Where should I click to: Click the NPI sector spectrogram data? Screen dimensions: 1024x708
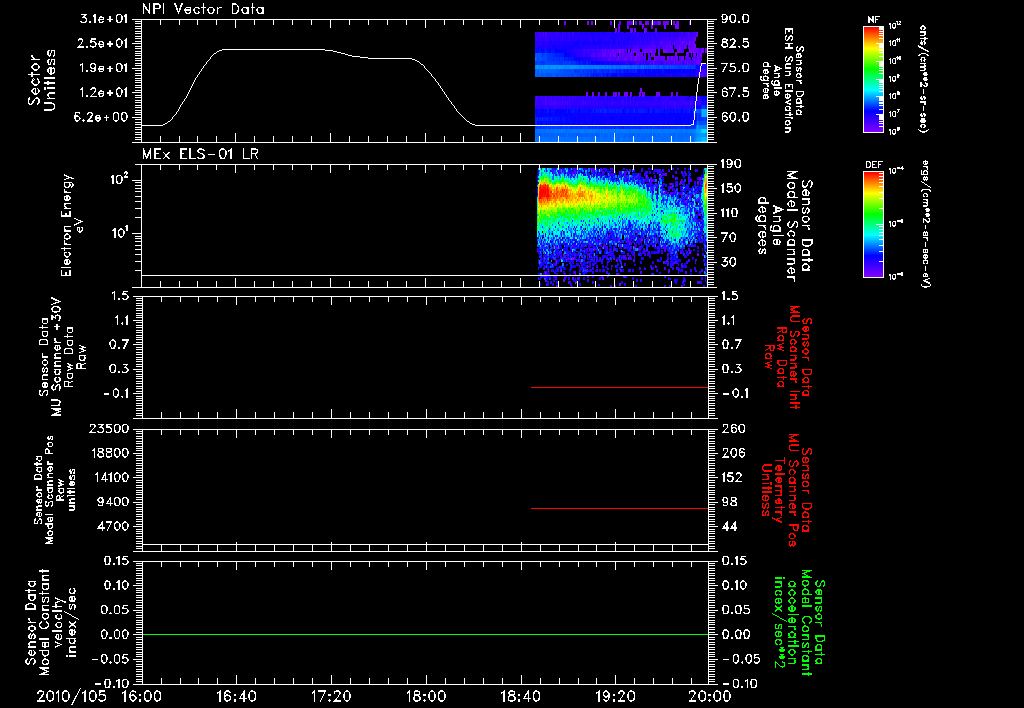620,80
